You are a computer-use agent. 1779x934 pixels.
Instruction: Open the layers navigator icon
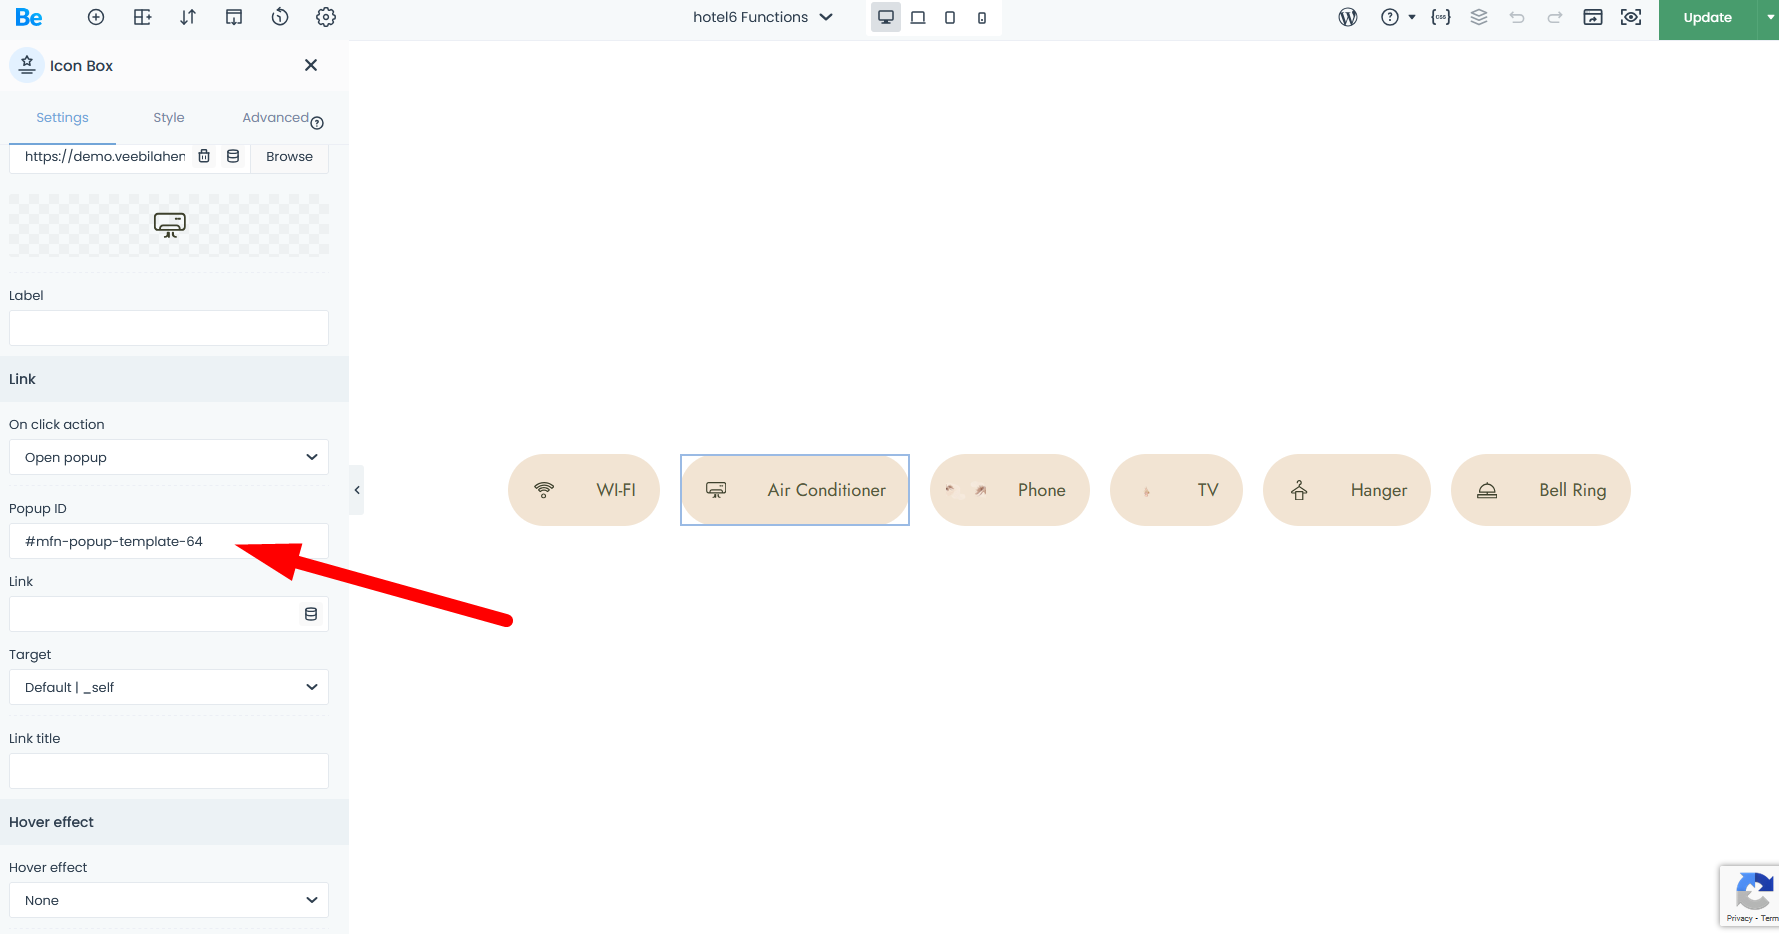pyautogui.click(x=1479, y=17)
